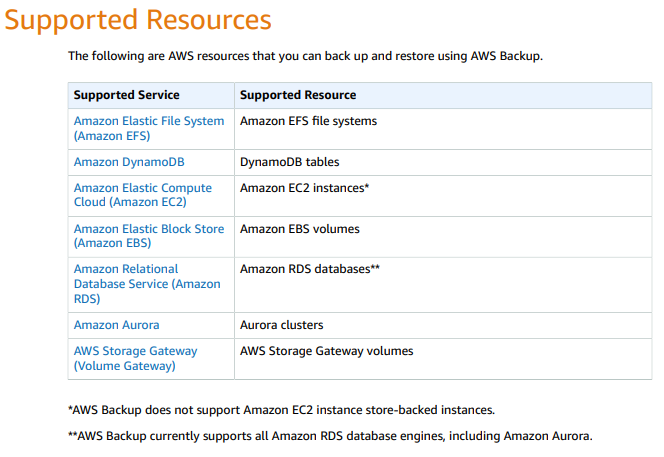Click the Amazon EC2 instances cell
The height and width of the screenshot is (457, 664).
305,188
